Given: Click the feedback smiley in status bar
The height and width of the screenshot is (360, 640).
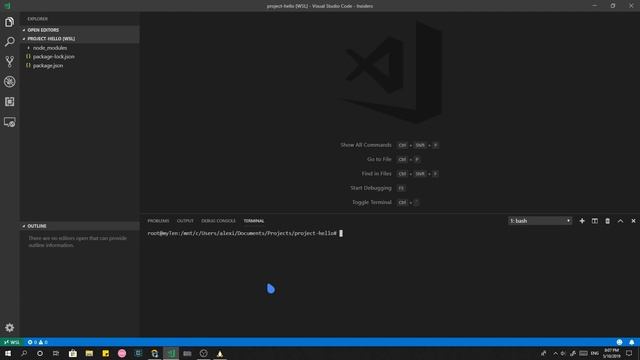Looking at the screenshot, I should (x=619, y=342).
